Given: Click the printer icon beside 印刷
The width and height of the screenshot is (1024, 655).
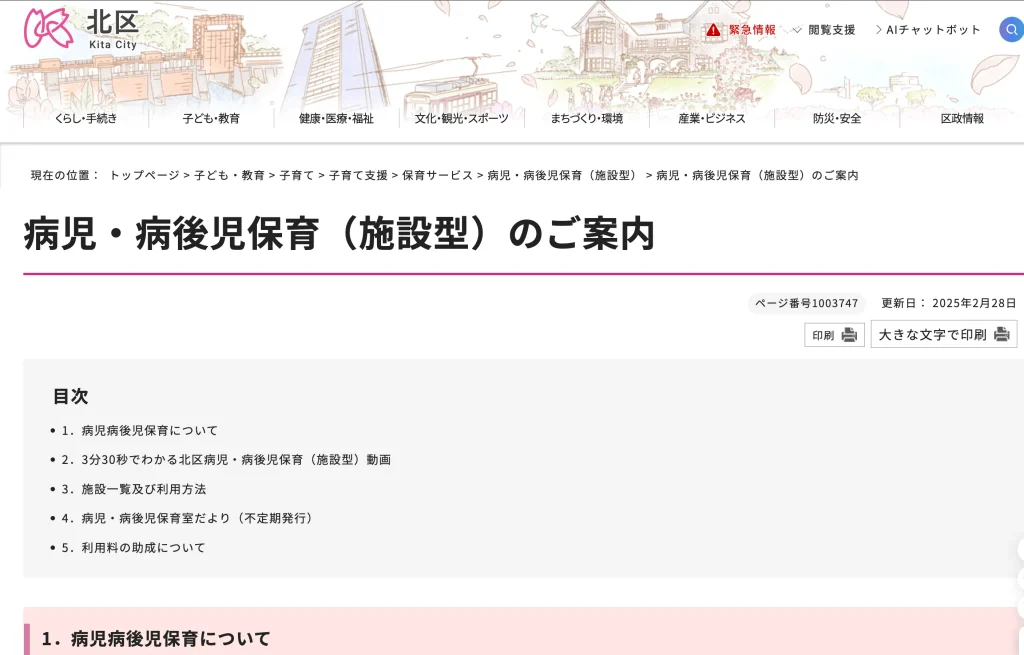Looking at the screenshot, I should tap(849, 335).
